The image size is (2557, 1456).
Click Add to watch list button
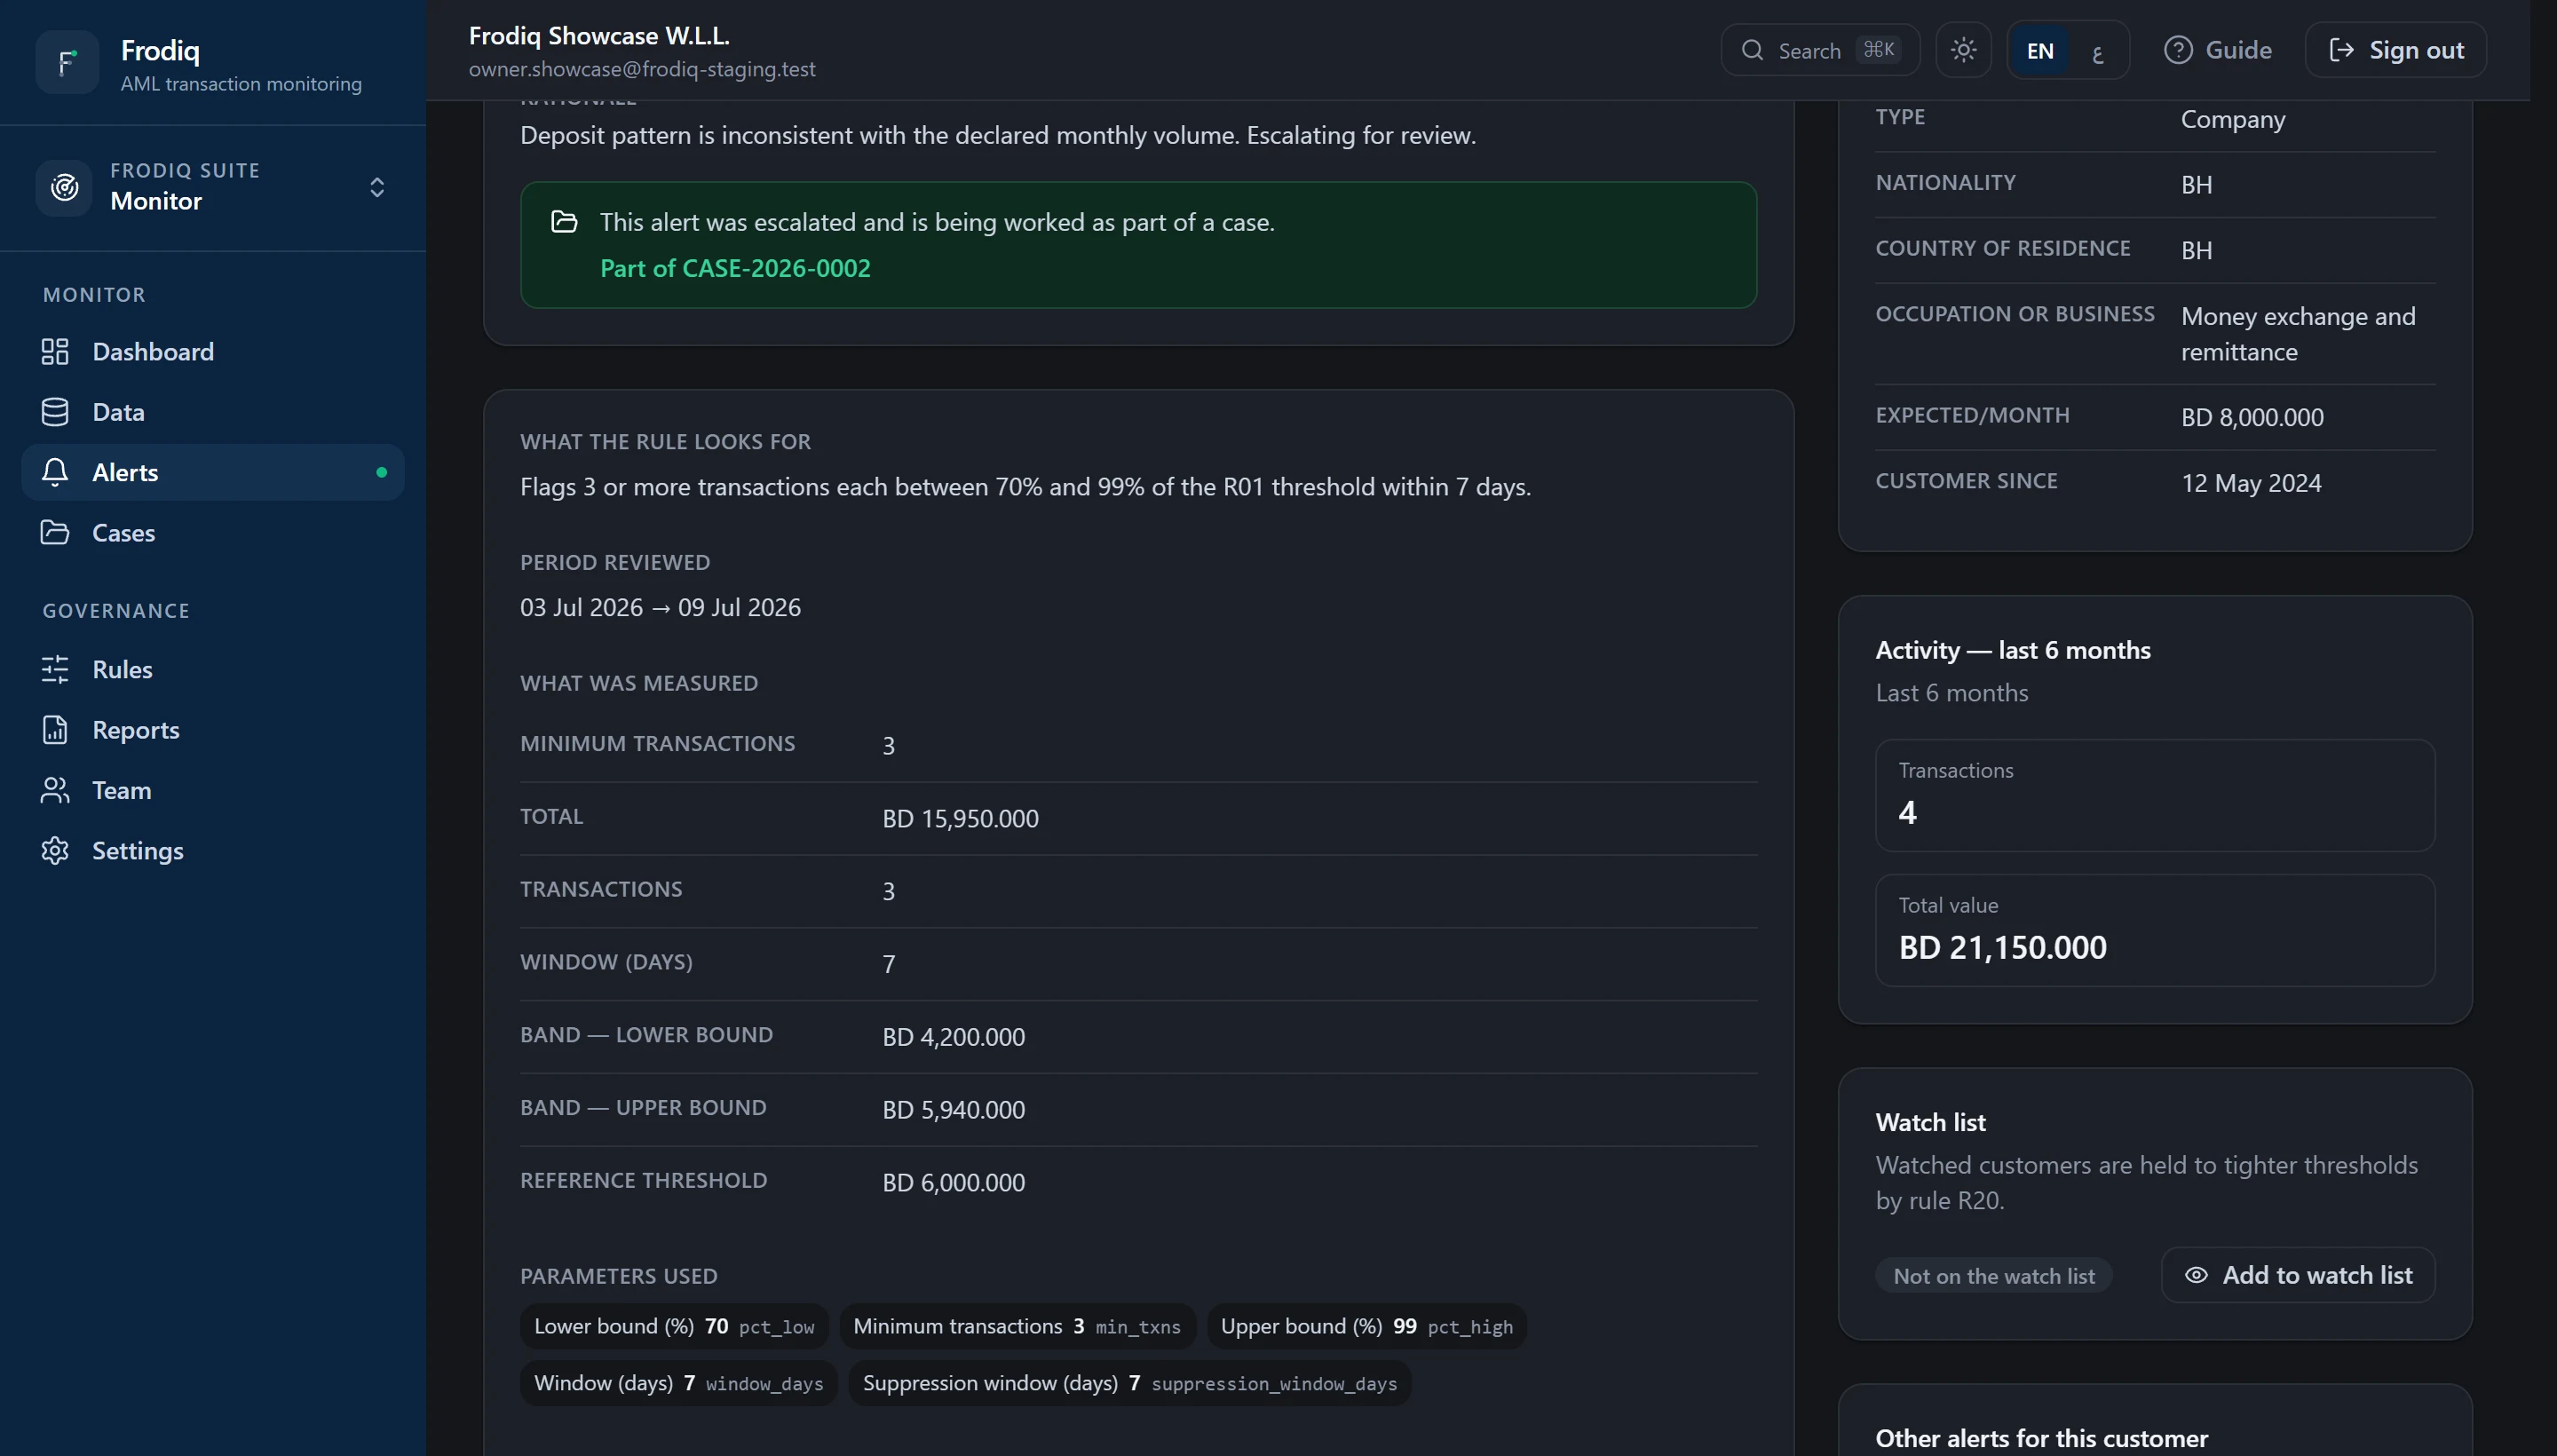(2297, 1275)
